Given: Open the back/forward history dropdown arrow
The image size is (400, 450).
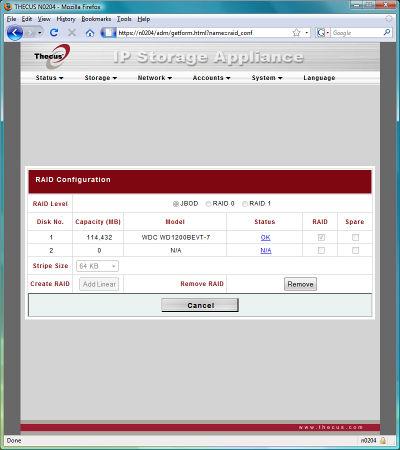Looking at the screenshot, I should click(40, 33).
